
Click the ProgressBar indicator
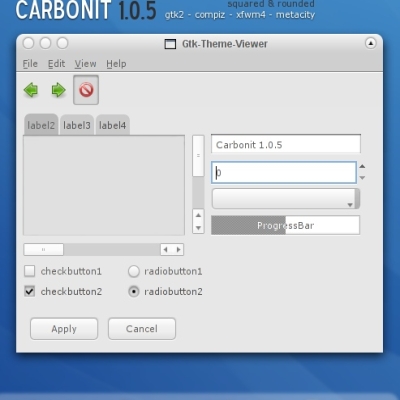285,225
